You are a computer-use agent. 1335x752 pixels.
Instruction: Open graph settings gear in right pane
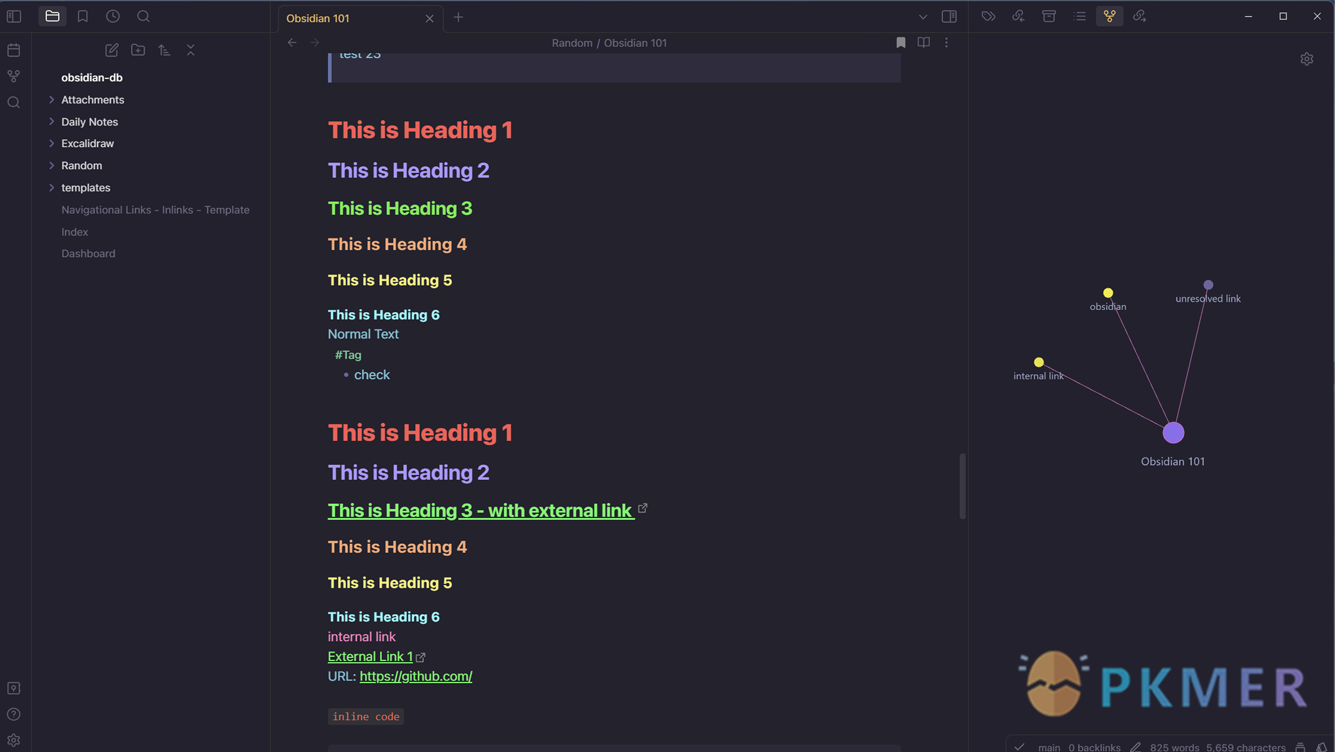(x=1307, y=59)
